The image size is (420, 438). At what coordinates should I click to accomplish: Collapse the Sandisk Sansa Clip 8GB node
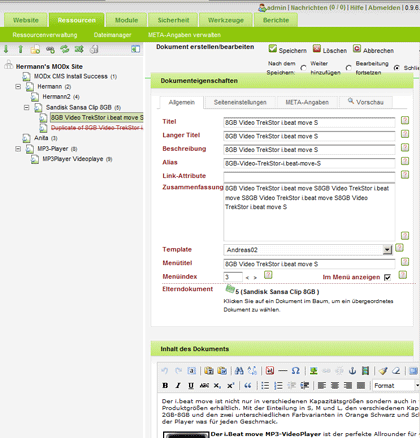[26, 107]
